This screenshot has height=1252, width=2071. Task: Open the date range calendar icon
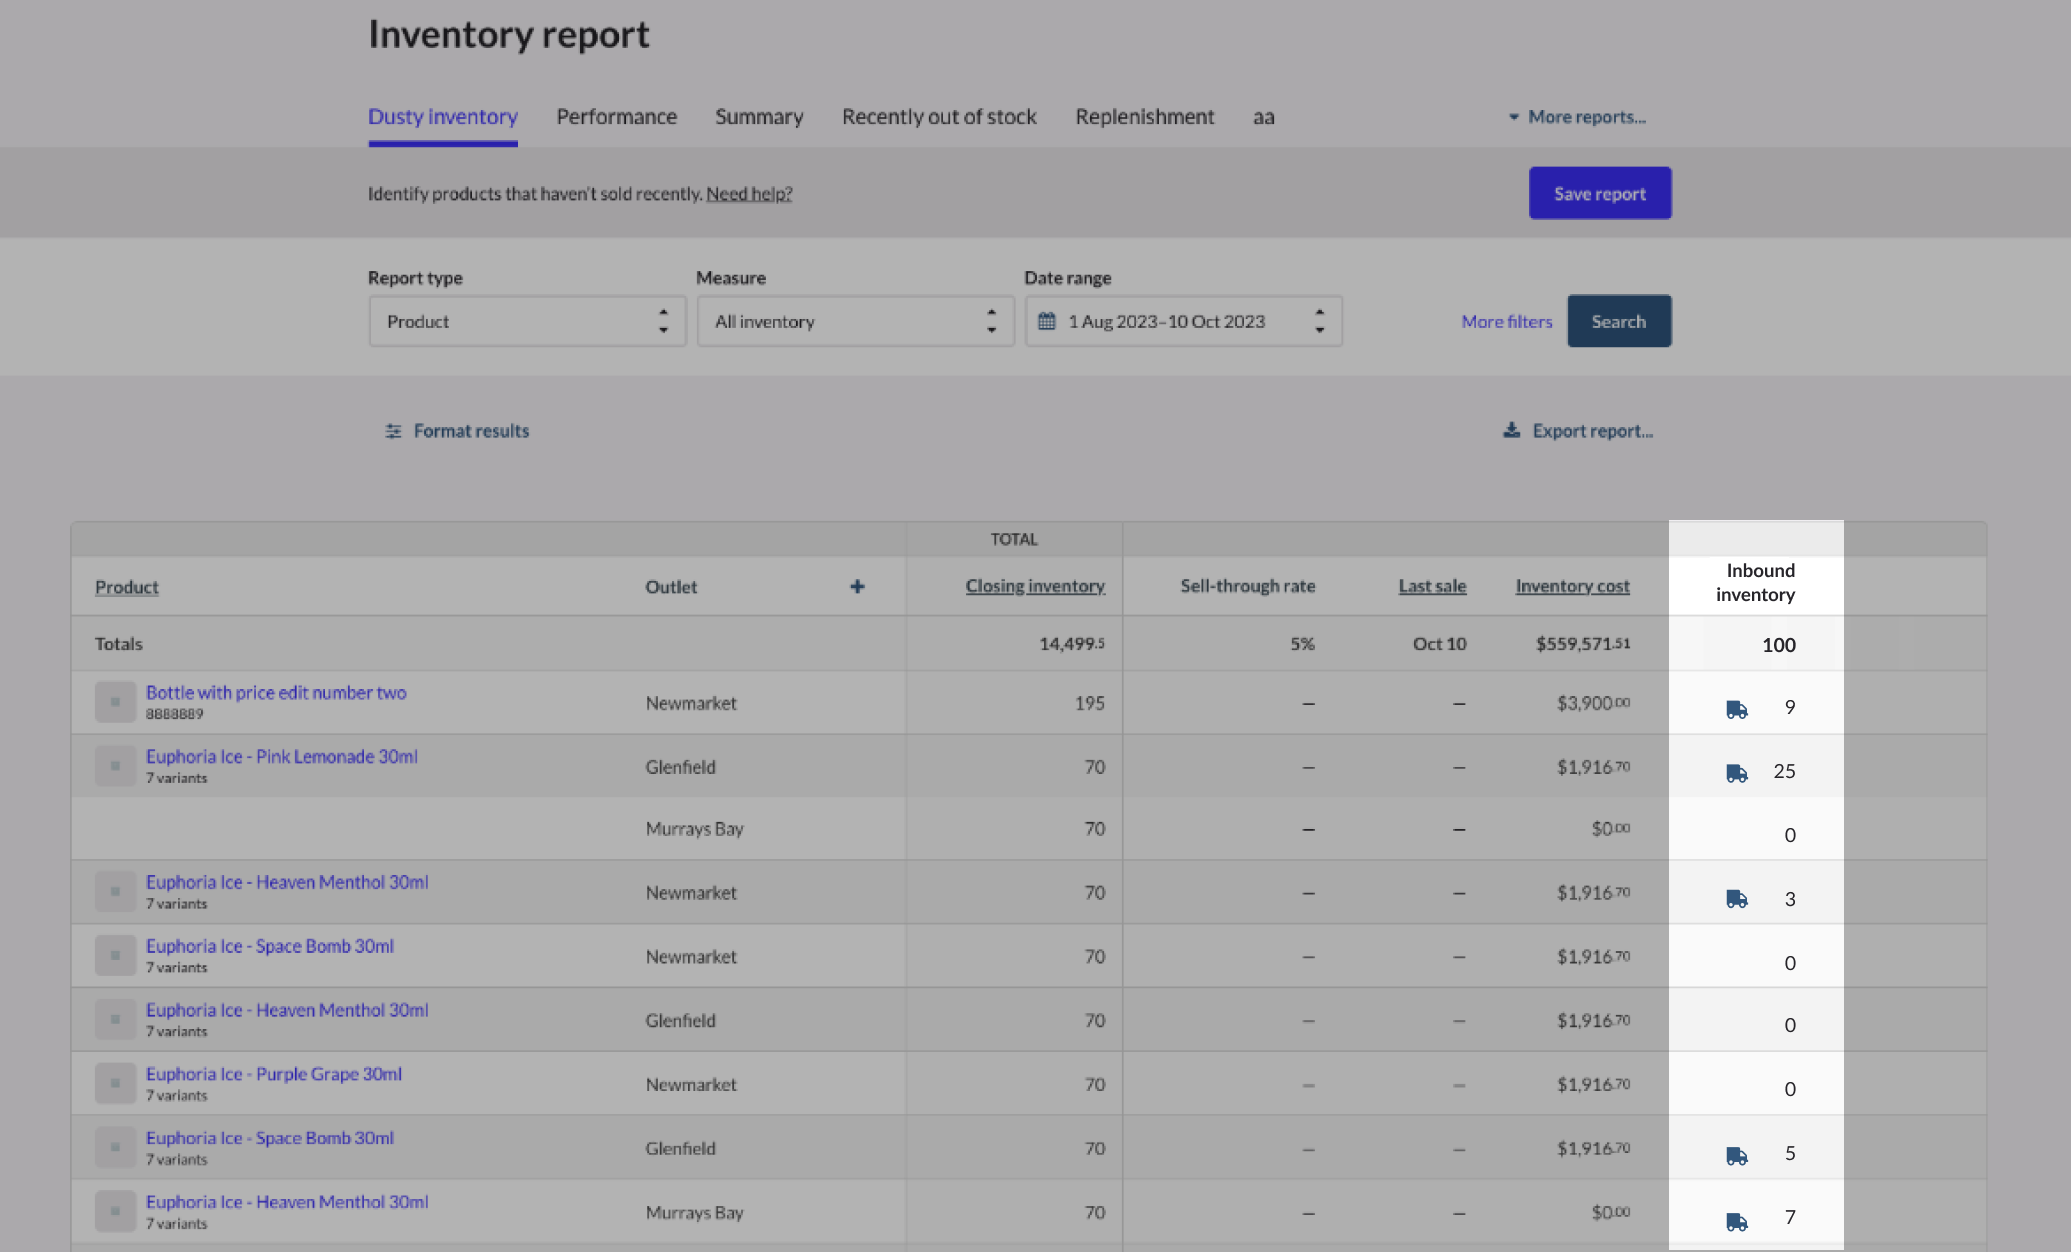pyautogui.click(x=1047, y=321)
